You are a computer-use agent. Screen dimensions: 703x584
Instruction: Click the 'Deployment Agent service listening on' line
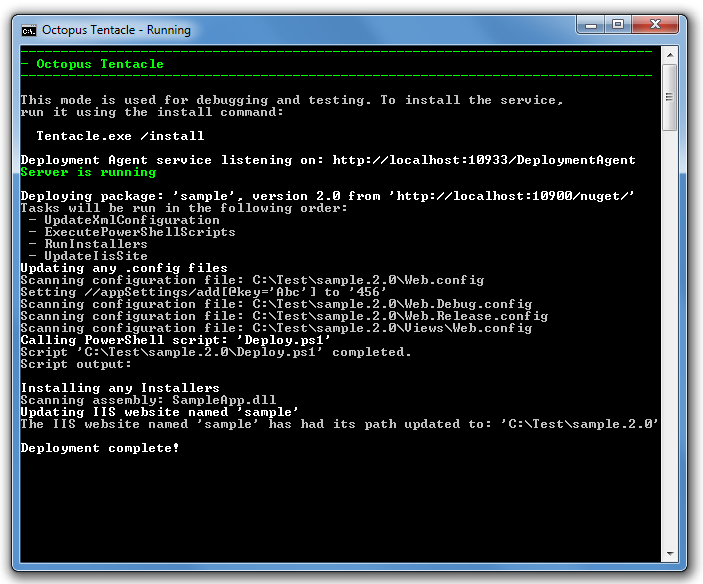tap(328, 160)
